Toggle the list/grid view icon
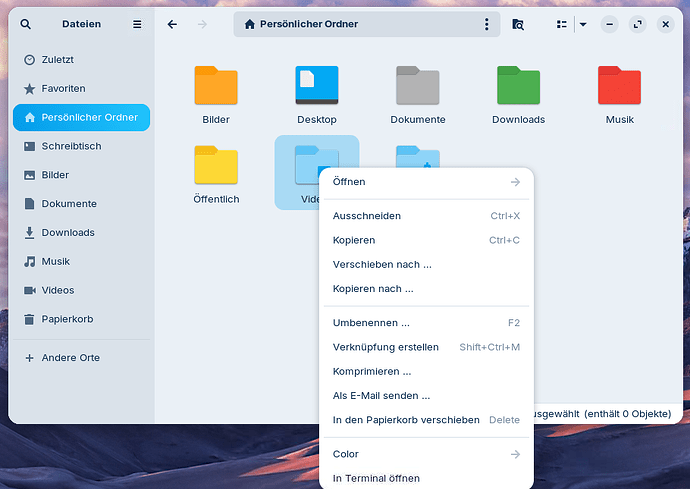This screenshot has height=489, width=690. 562,24
